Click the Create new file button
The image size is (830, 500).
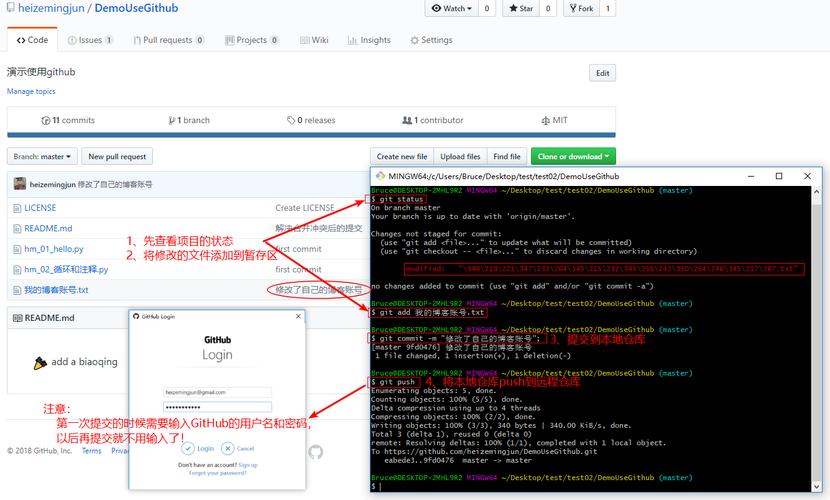click(402, 157)
